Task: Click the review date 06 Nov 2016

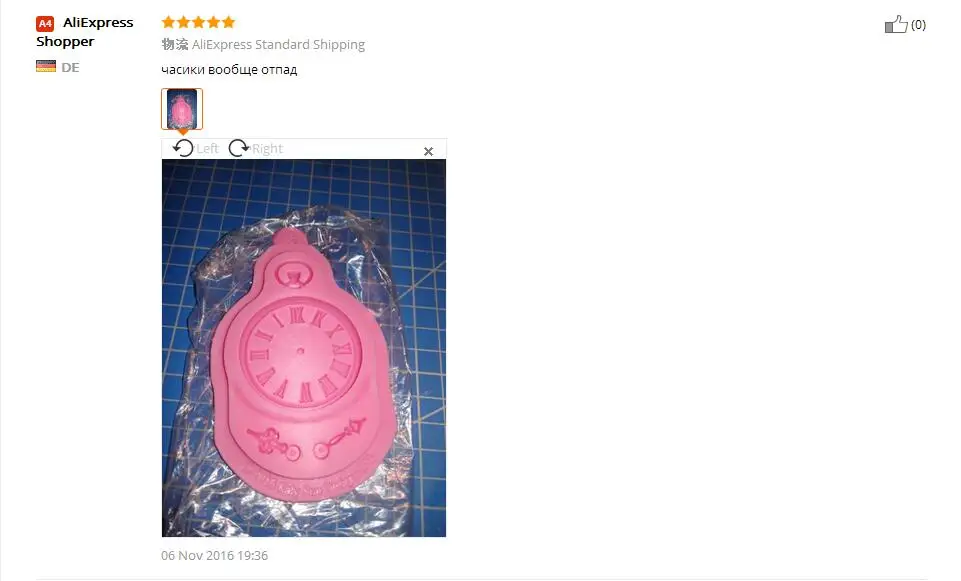Action: [x=215, y=556]
